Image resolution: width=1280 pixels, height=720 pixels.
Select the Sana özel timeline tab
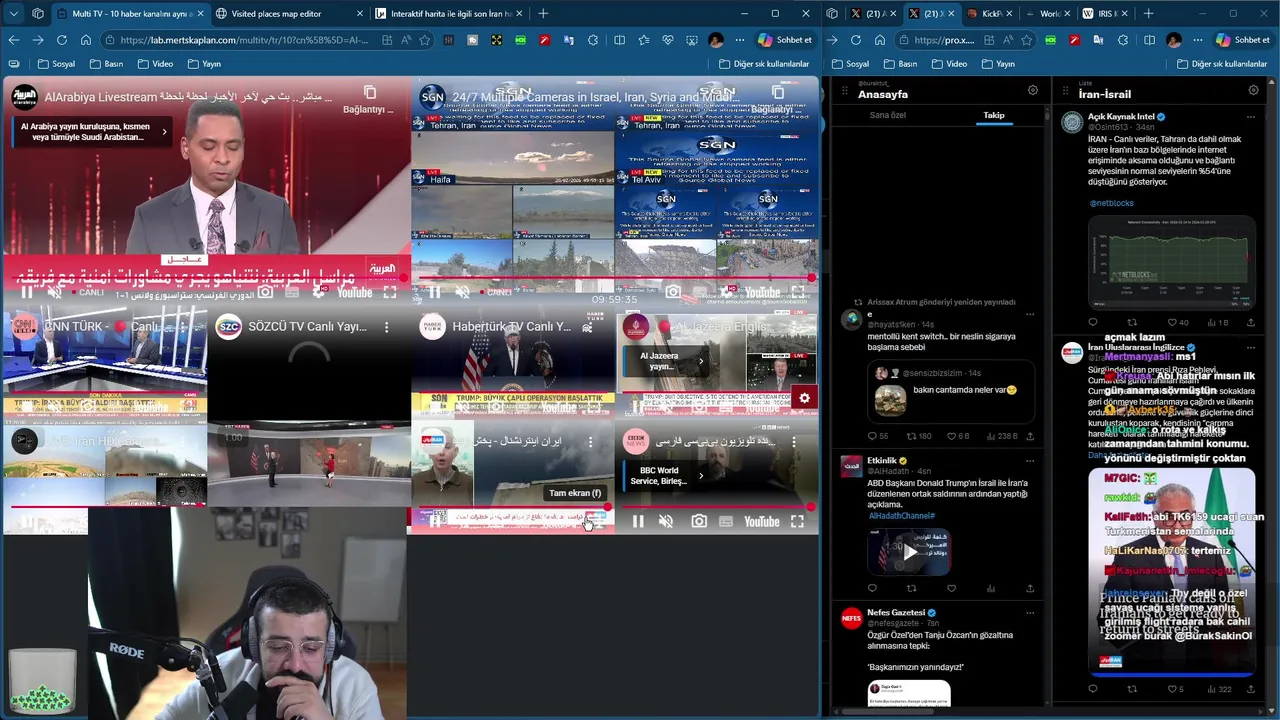tap(887, 115)
